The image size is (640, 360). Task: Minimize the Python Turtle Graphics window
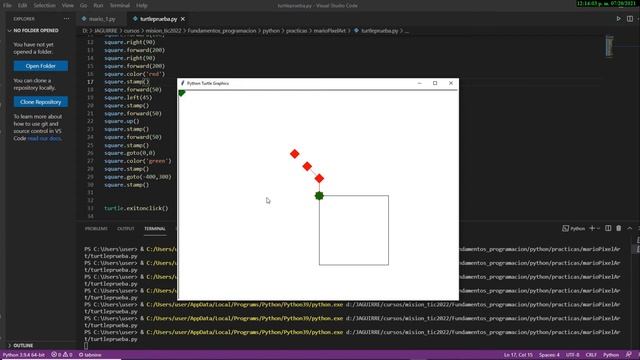click(x=419, y=83)
